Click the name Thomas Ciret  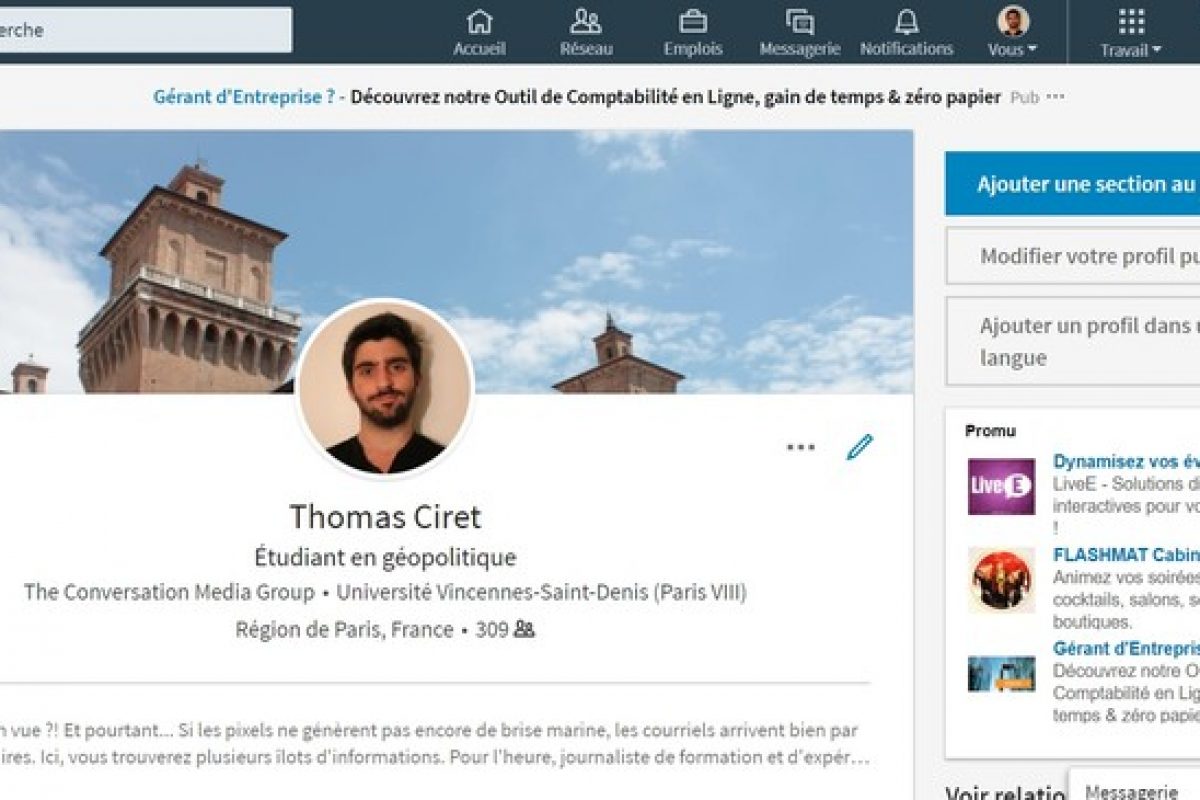(385, 517)
